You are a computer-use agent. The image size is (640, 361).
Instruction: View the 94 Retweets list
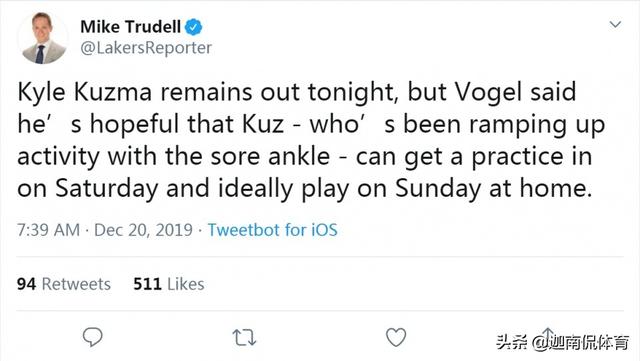[64, 284]
